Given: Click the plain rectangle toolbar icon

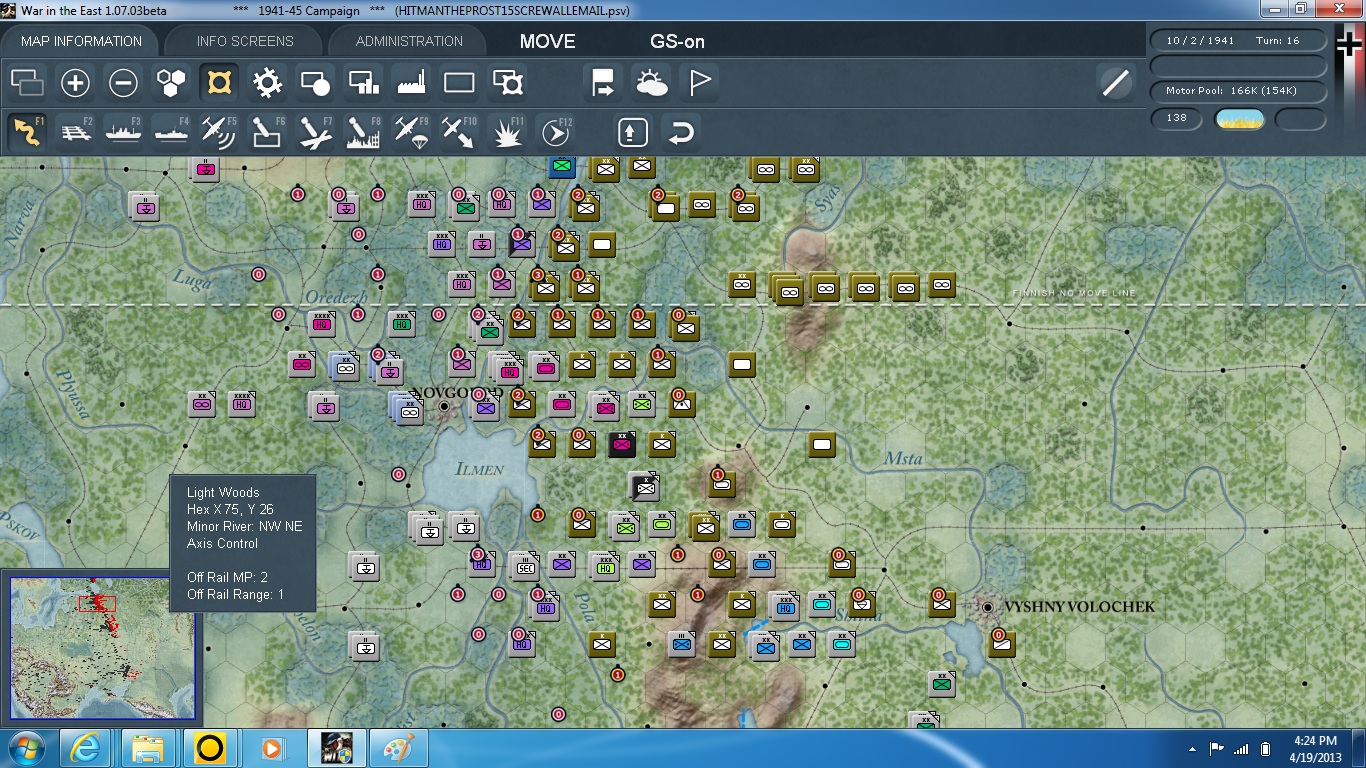Looking at the screenshot, I should [x=459, y=83].
